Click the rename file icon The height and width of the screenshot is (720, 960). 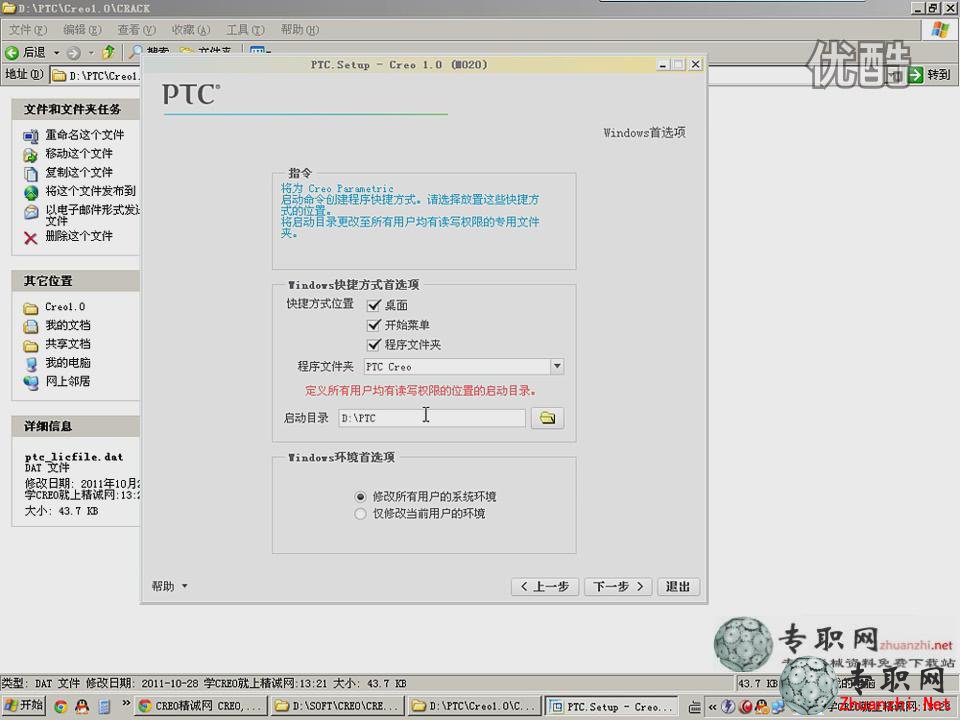pos(31,135)
